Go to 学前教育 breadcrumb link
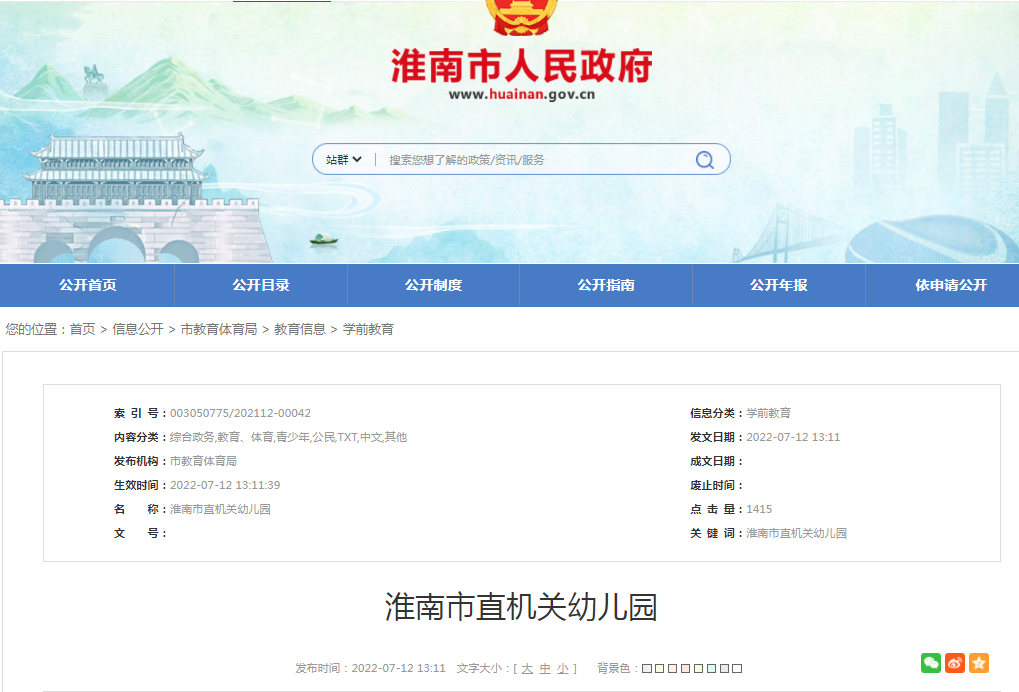Image resolution: width=1019 pixels, height=692 pixels. point(368,329)
